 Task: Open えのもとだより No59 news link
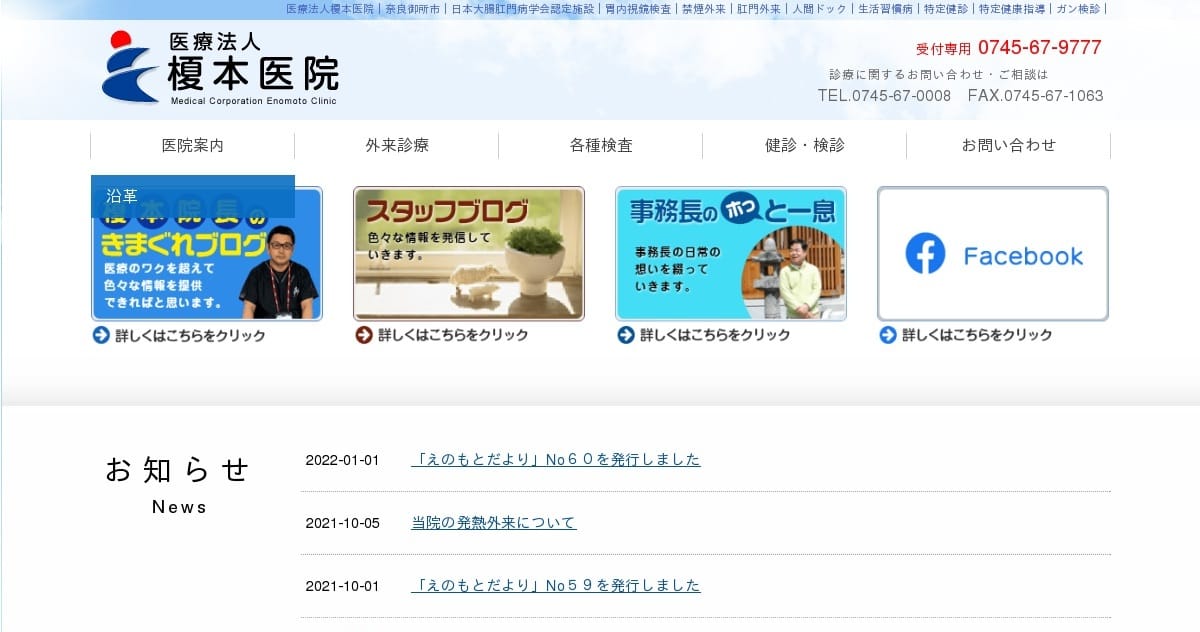[555, 586]
